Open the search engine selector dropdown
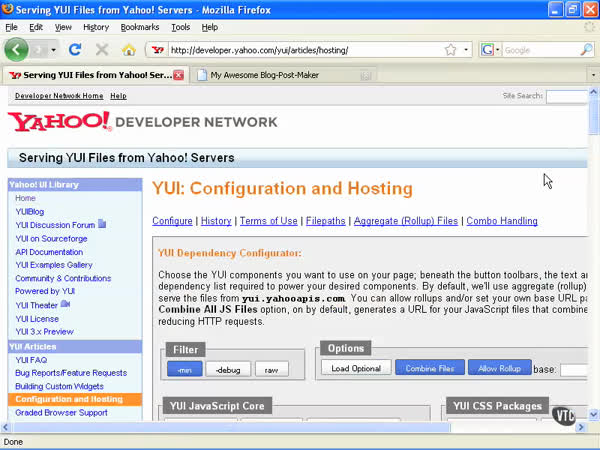 coord(496,49)
